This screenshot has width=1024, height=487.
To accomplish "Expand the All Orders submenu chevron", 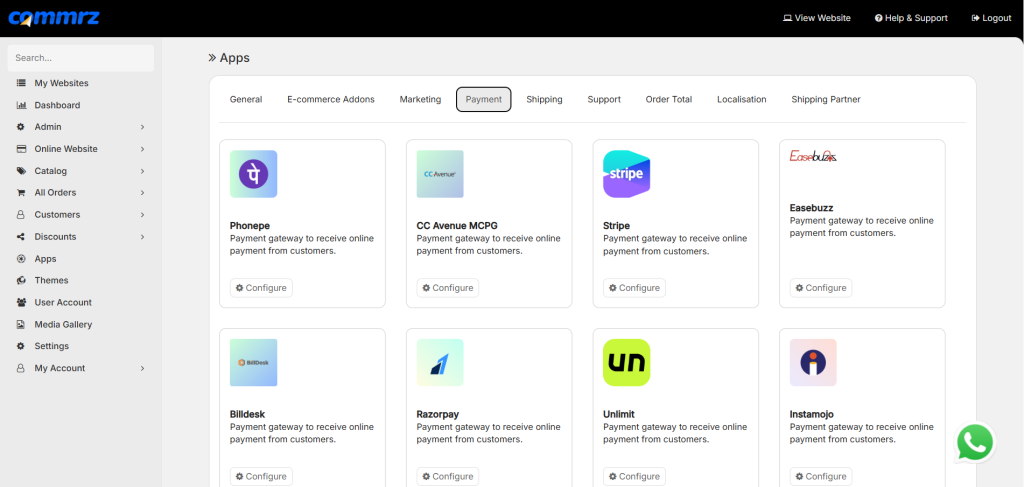I will tap(142, 193).
